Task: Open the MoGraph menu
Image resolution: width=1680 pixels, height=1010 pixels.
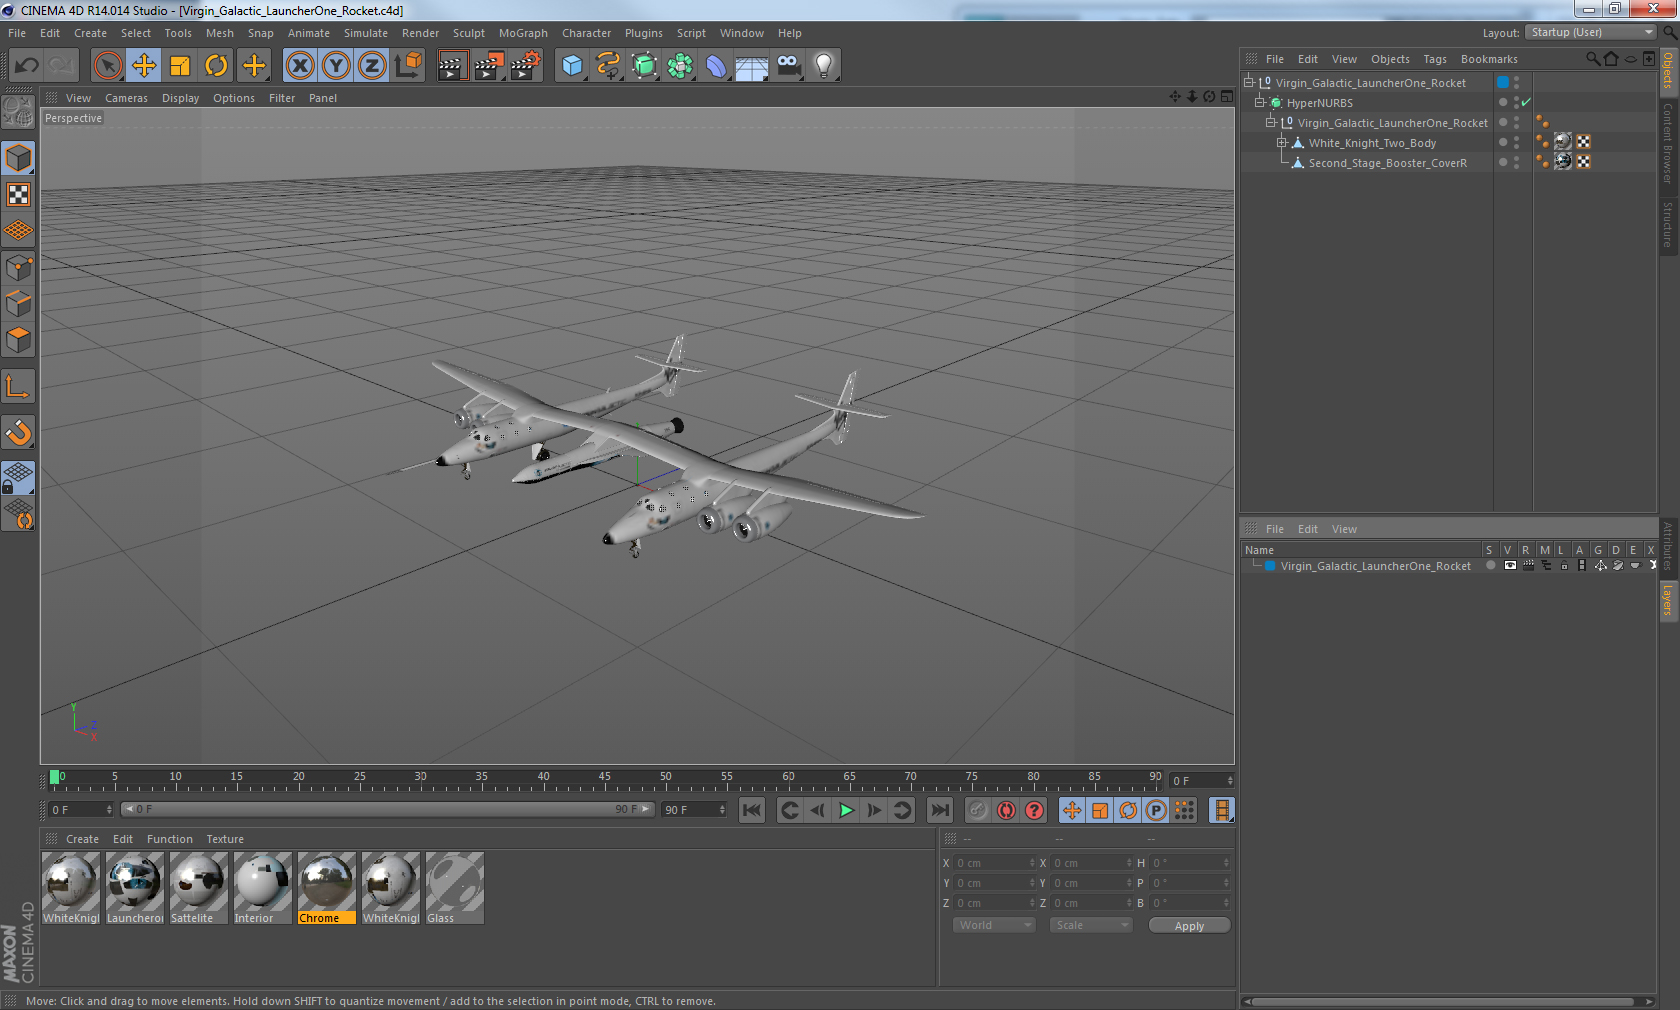Action: tap(523, 33)
